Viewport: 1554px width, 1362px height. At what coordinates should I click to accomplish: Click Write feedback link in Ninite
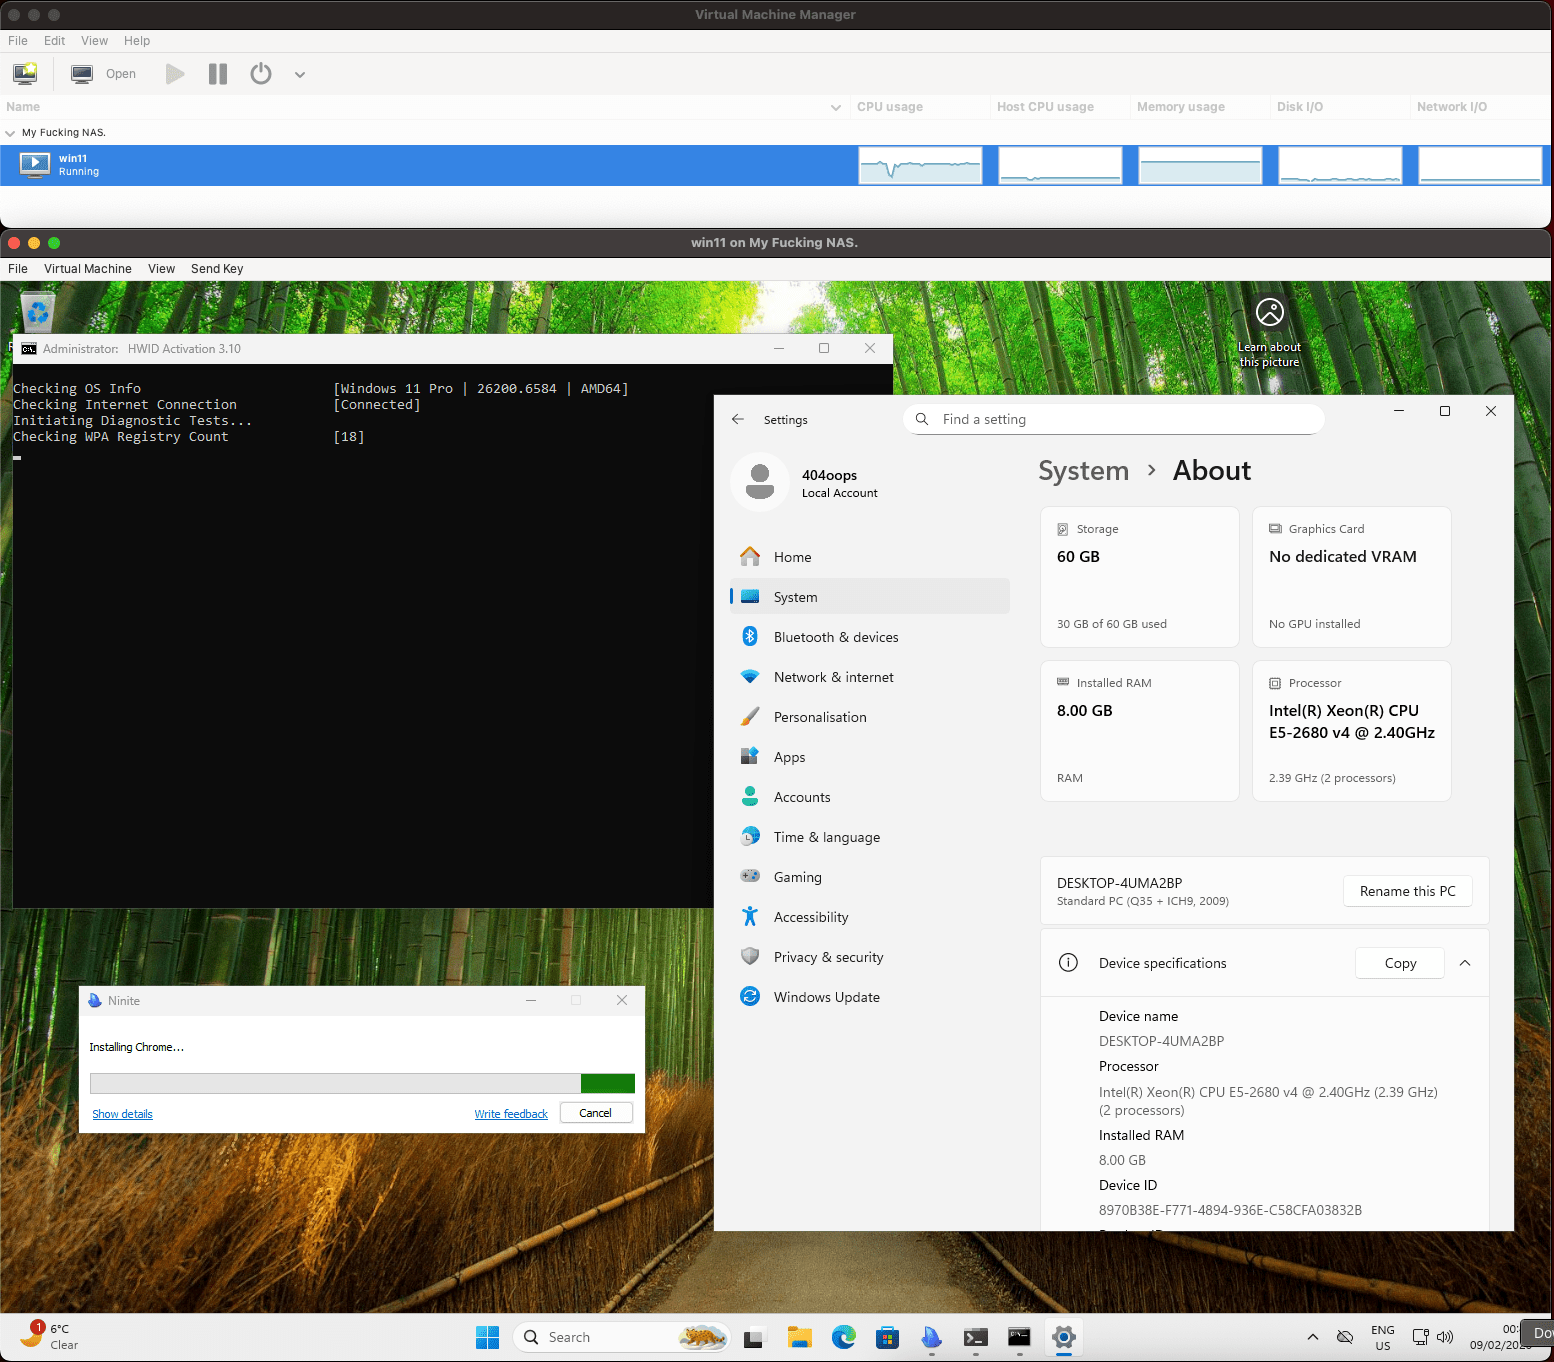511,1114
